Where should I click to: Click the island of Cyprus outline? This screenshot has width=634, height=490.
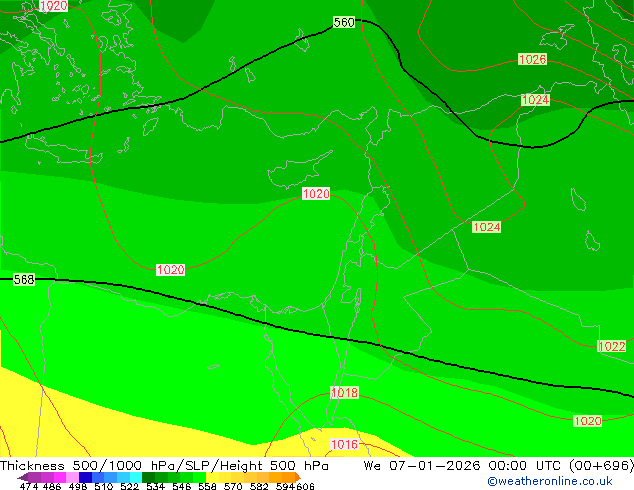coord(299,170)
